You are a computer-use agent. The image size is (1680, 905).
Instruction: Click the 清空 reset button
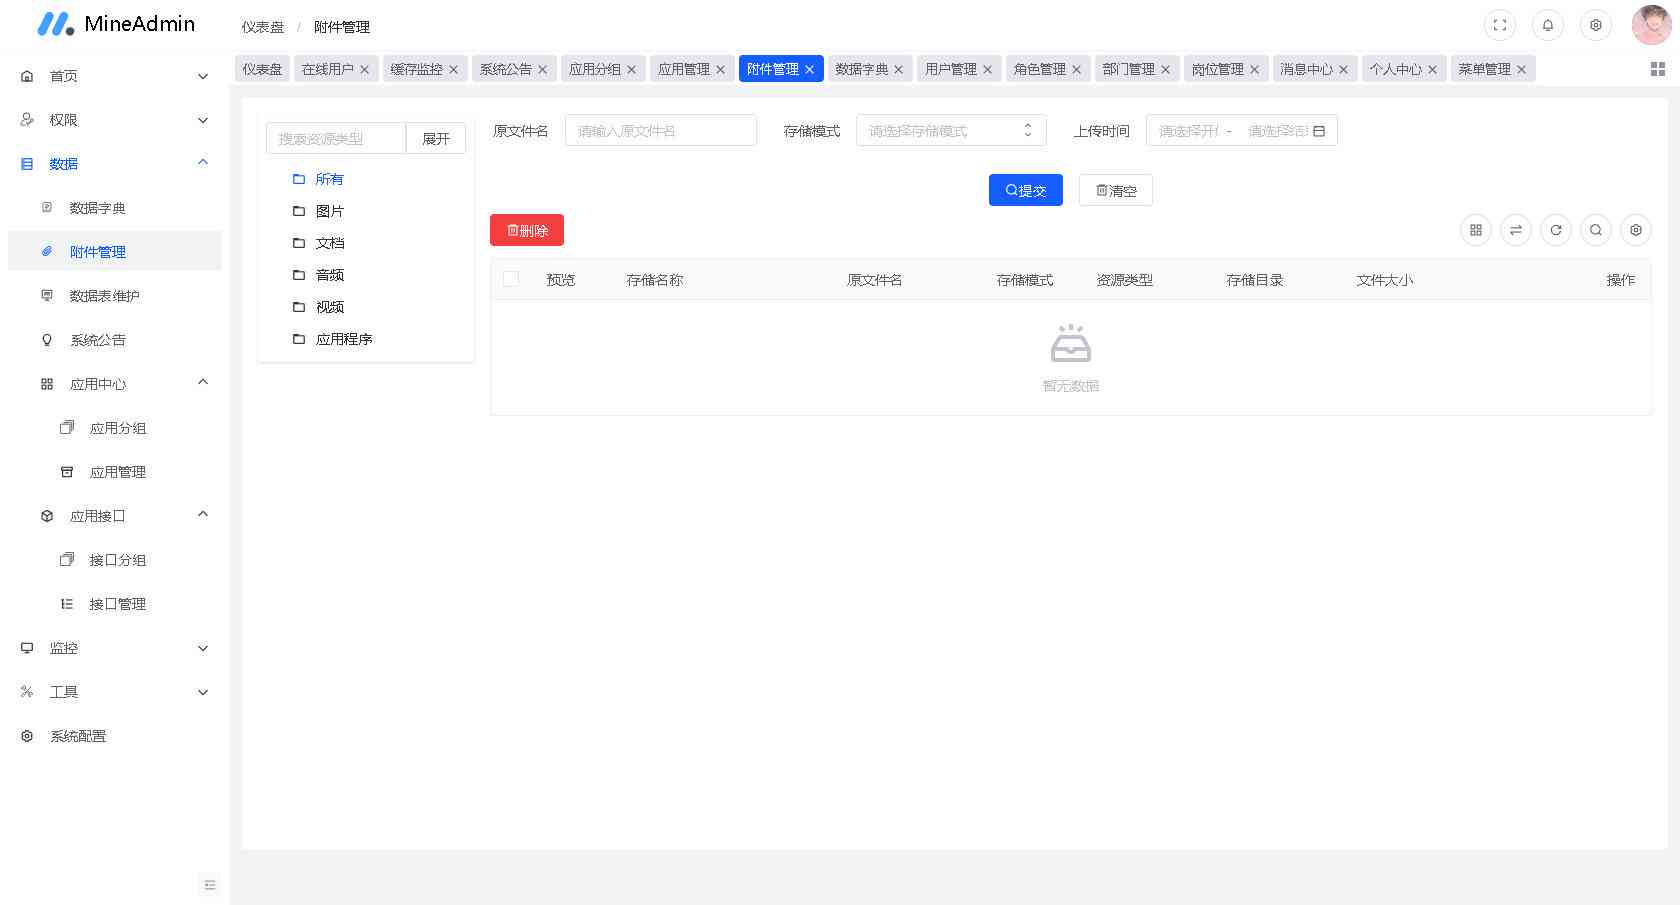tap(1116, 190)
